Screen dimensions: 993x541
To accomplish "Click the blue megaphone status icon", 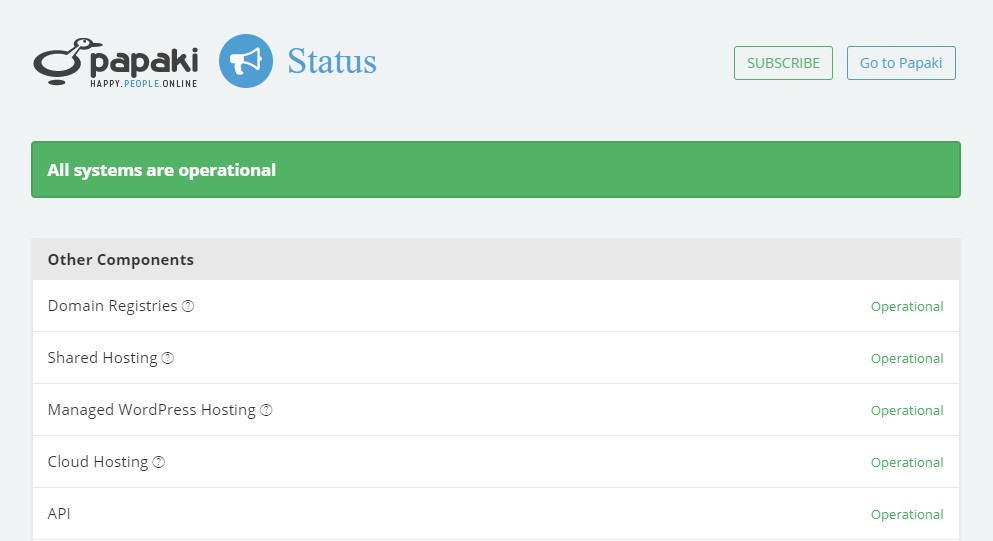I will point(246,61).
